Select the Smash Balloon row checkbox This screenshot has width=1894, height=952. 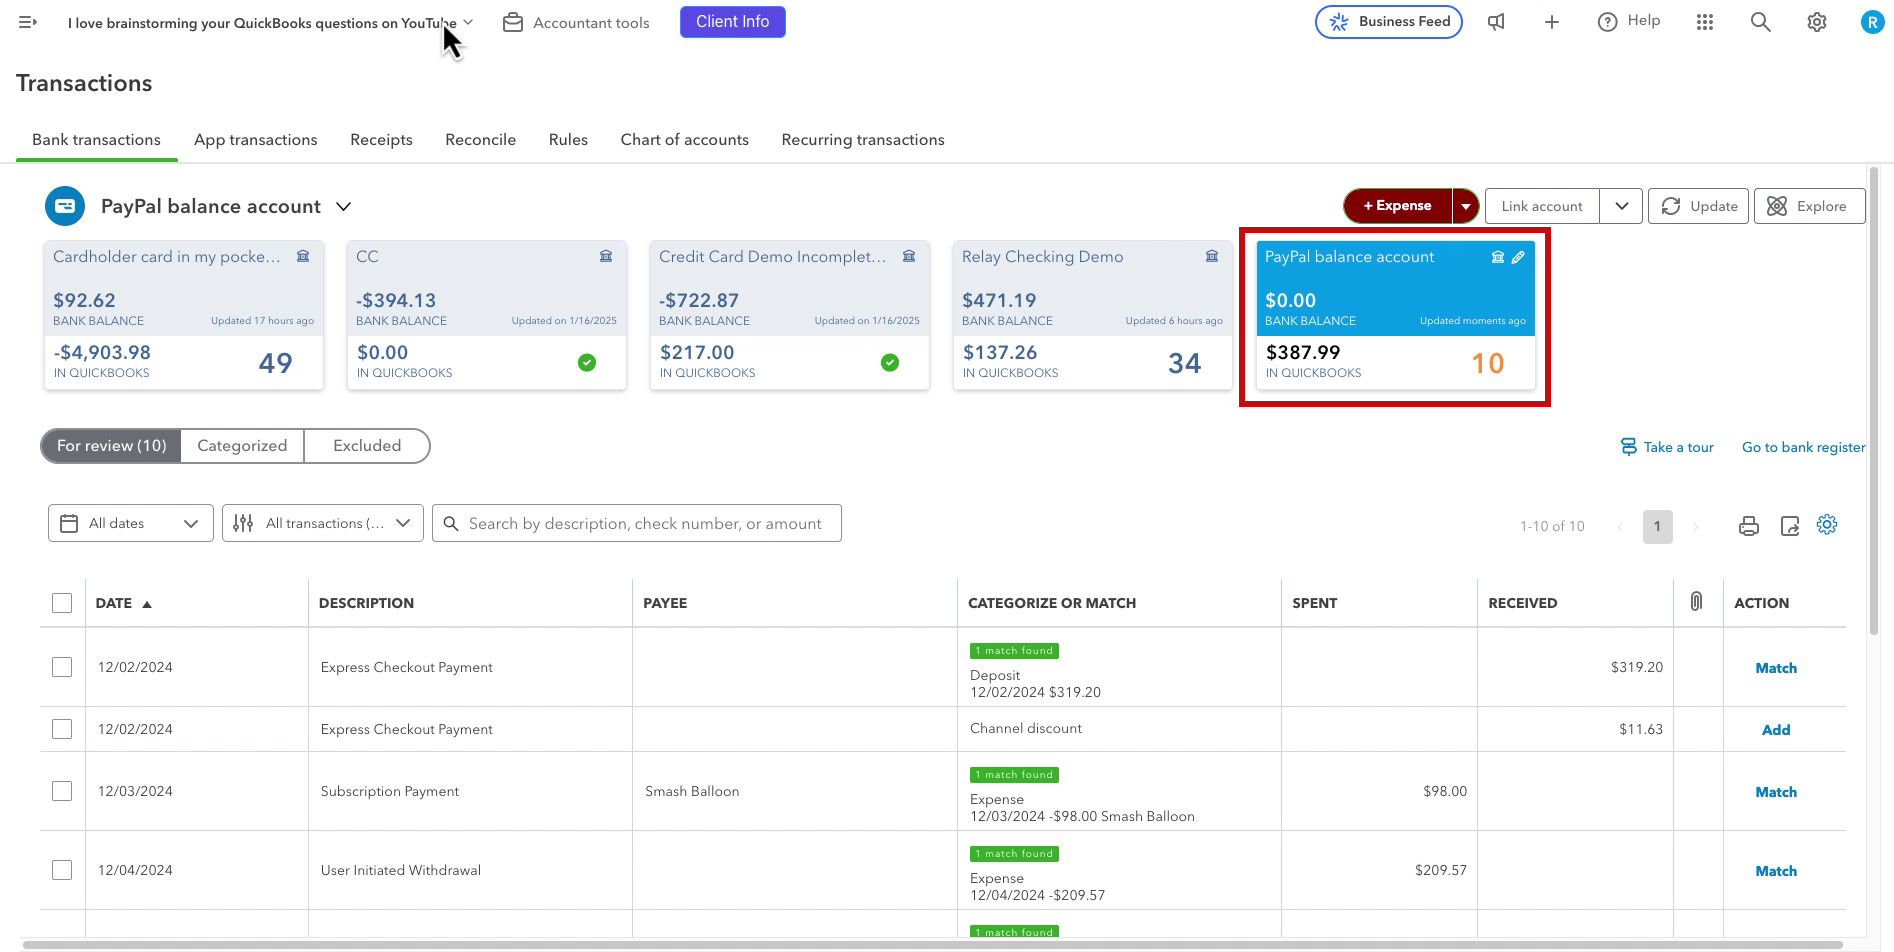[x=62, y=791]
